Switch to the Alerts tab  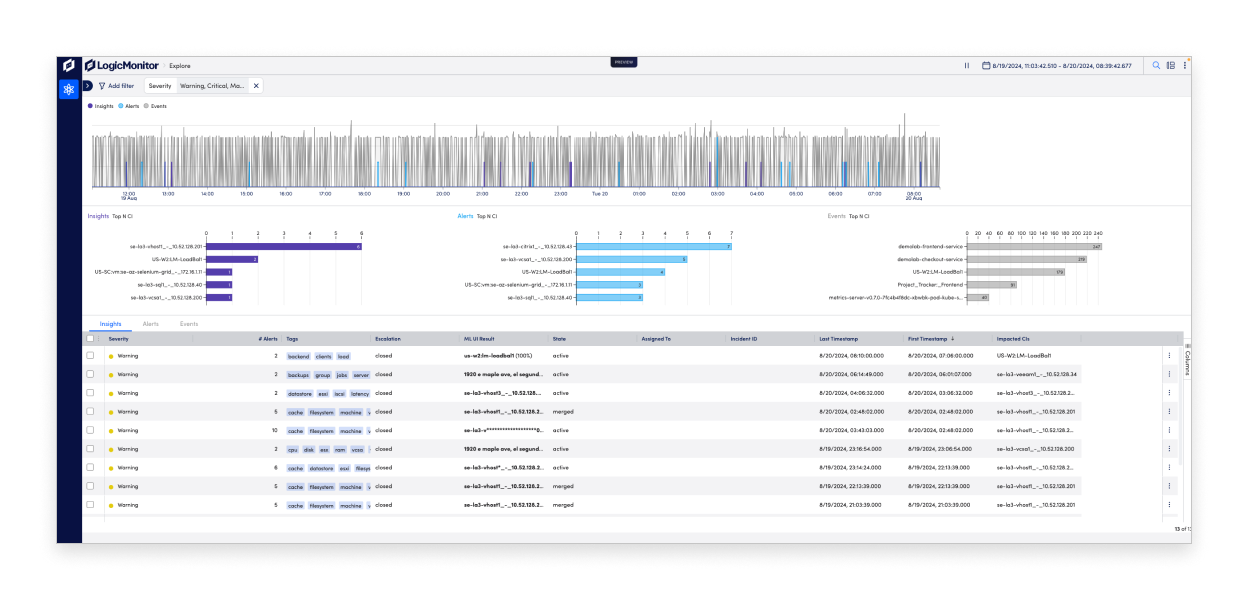(149, 324)
